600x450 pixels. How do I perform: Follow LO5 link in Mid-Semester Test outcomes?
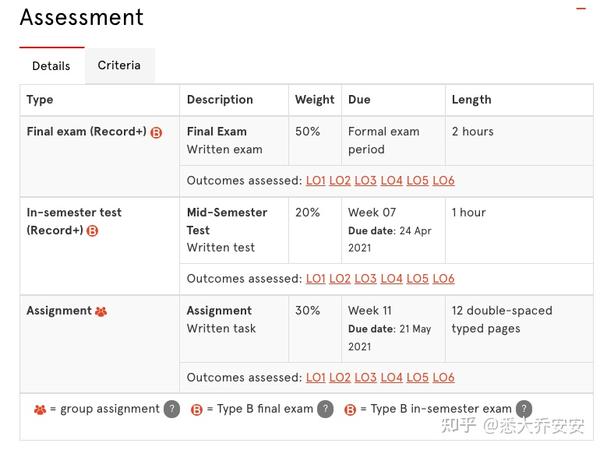(x=417, y=279)
